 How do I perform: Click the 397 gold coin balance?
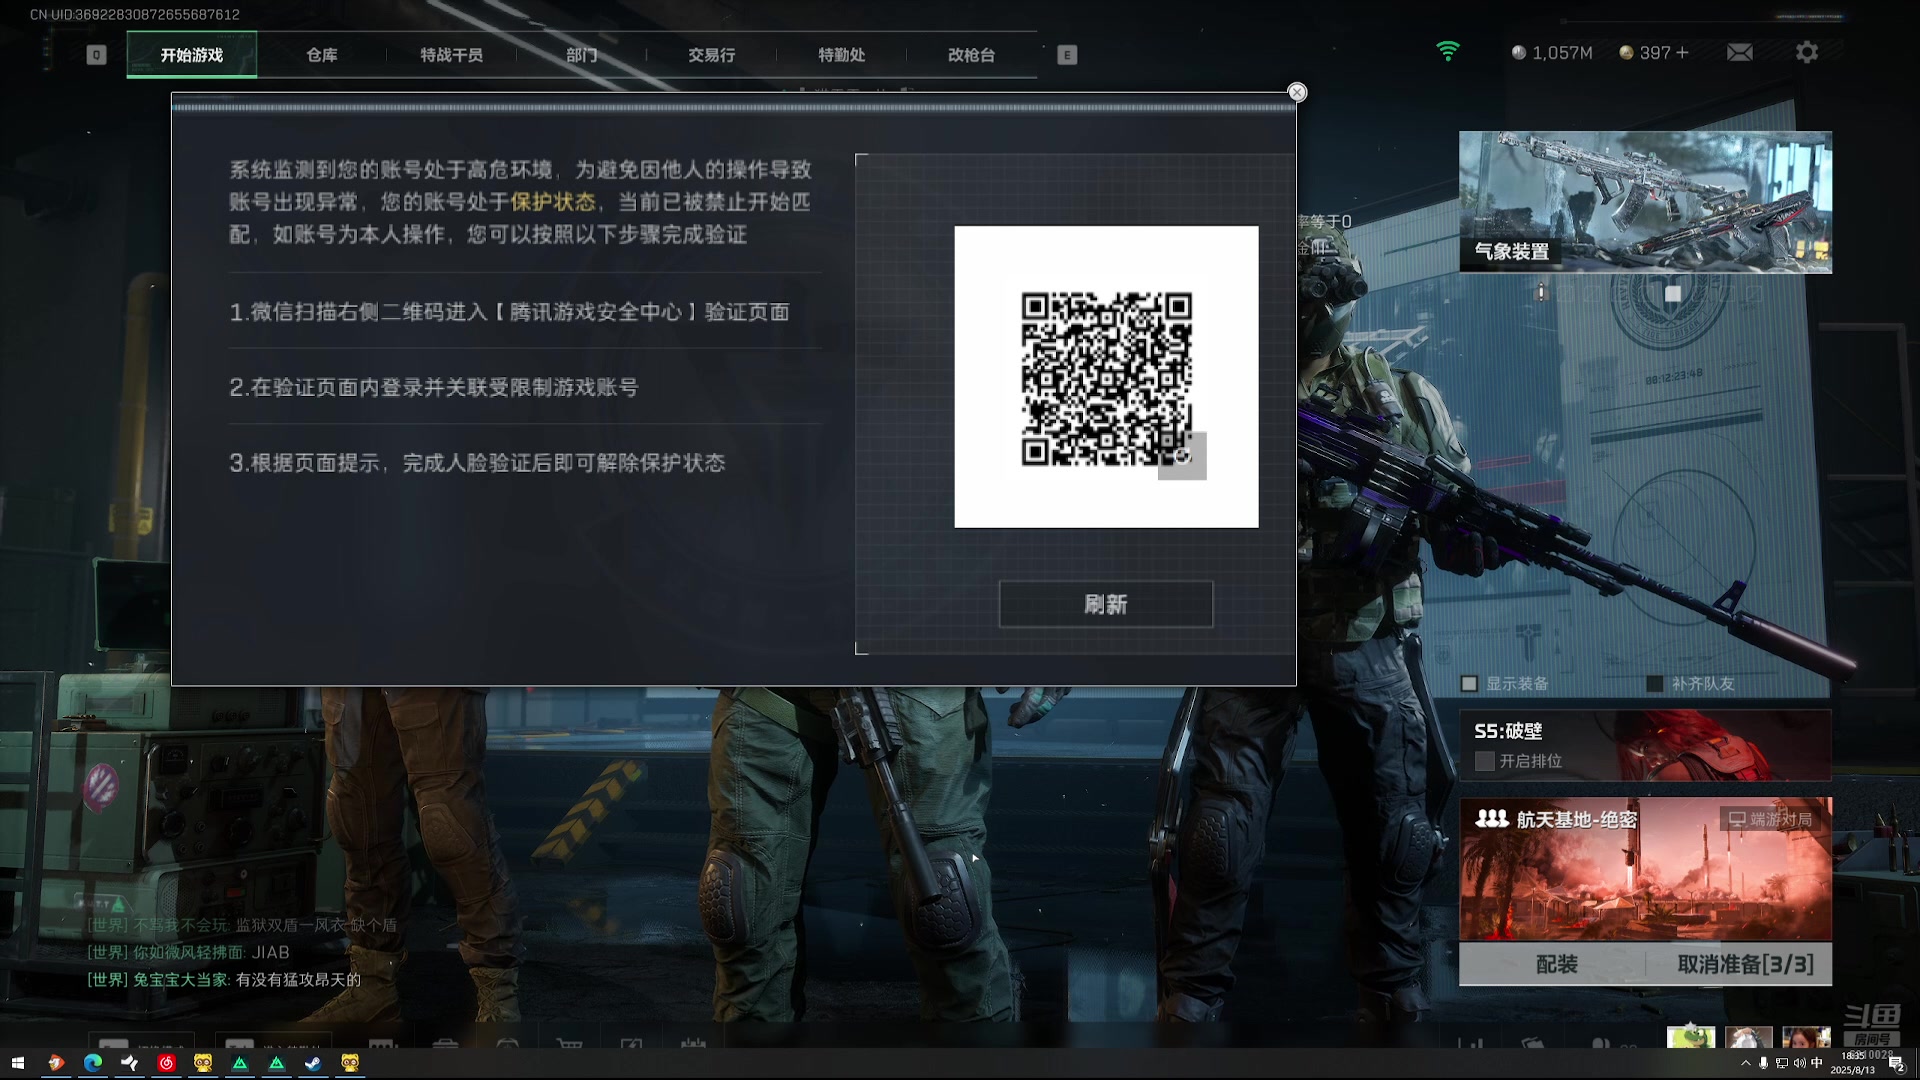pyautogui.click(x=1645, y=52)
